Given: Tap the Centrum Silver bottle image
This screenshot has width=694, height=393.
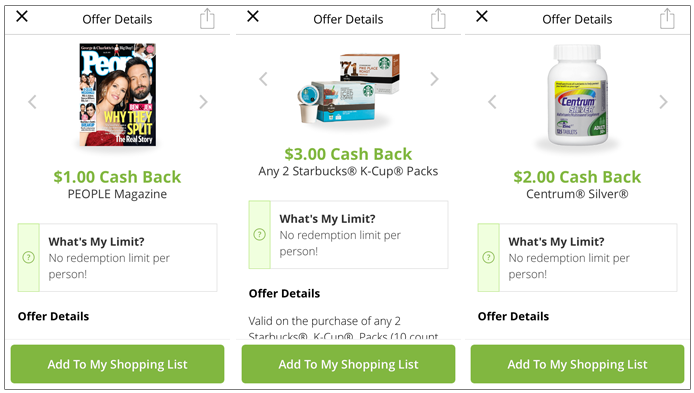Looking at the screenshot, I should 578,95.
